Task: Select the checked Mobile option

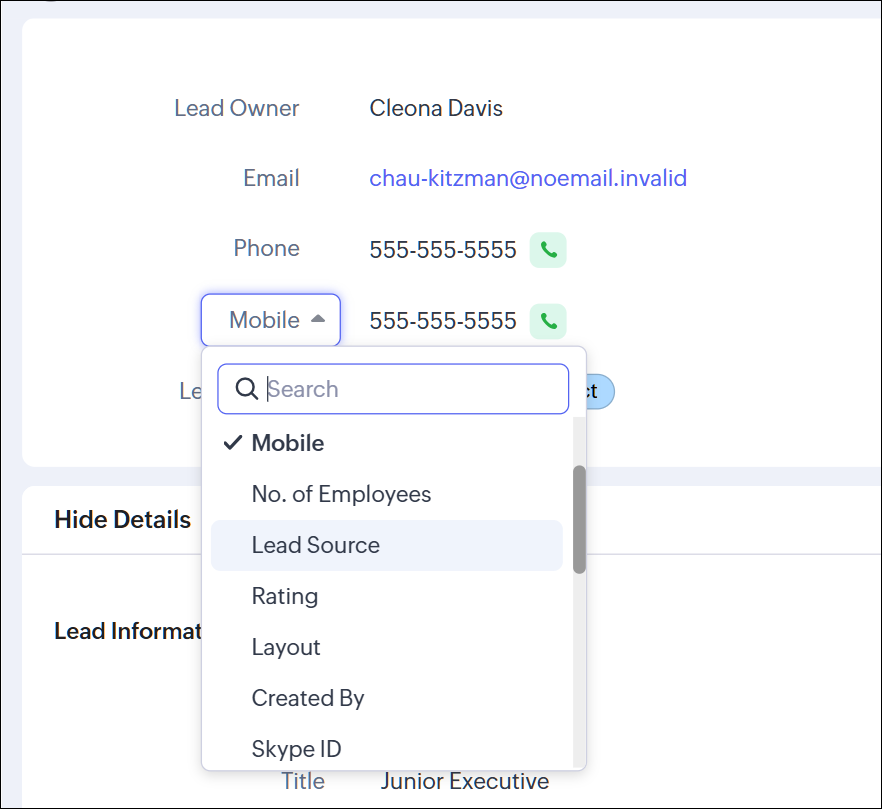Action: (288, 443)
